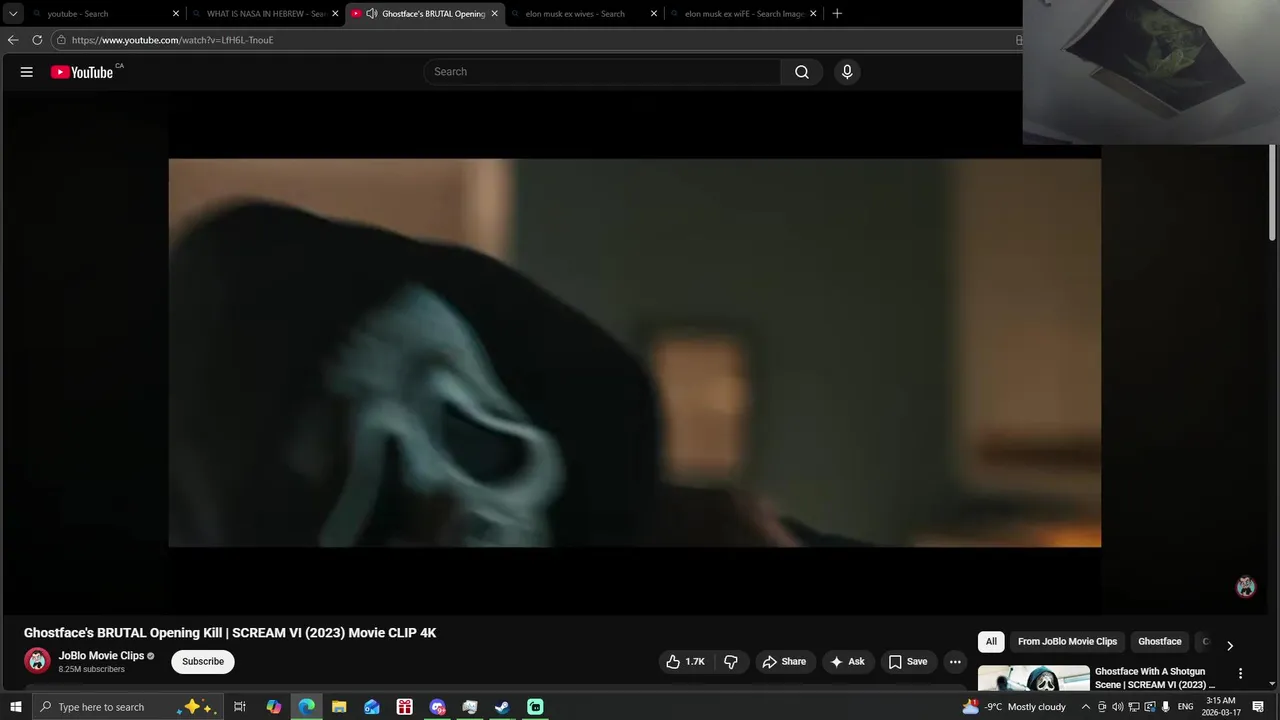Reload the current page
1280x720 pixels.
tap(37, 40)
